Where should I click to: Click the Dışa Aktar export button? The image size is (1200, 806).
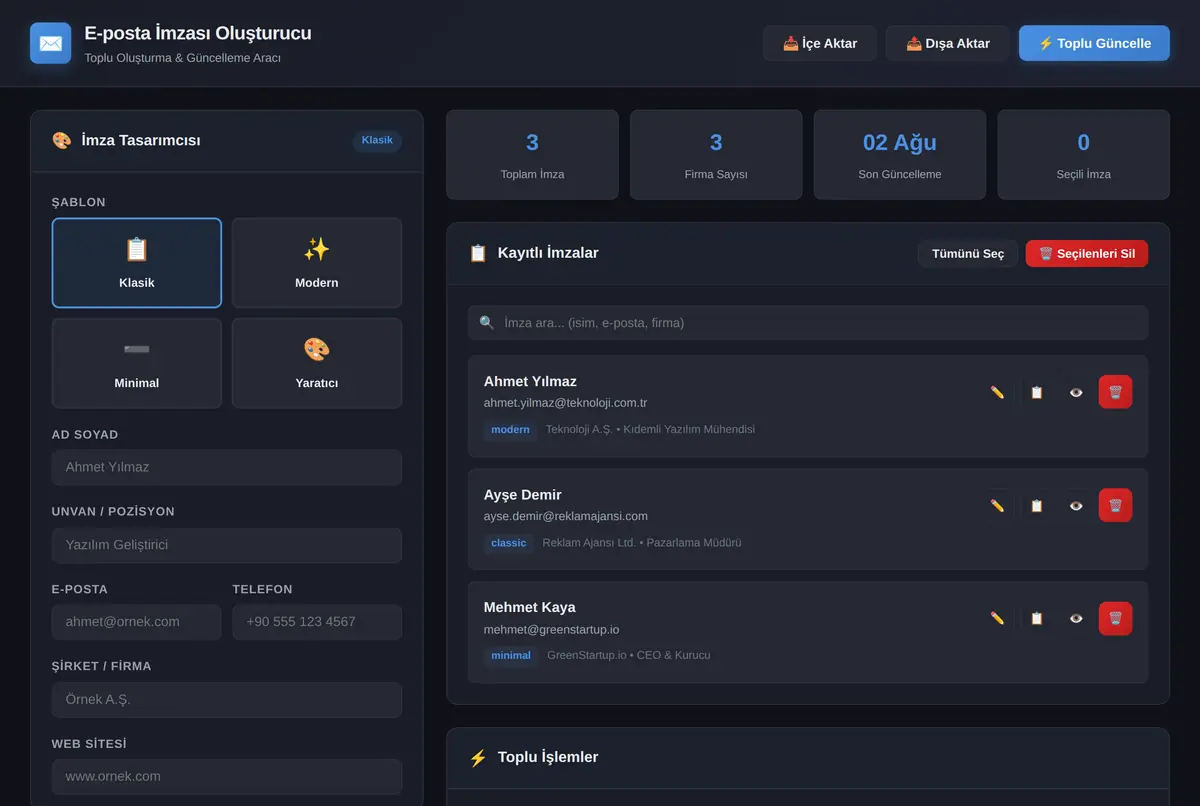pyautogui.click(x=948, y=43)
